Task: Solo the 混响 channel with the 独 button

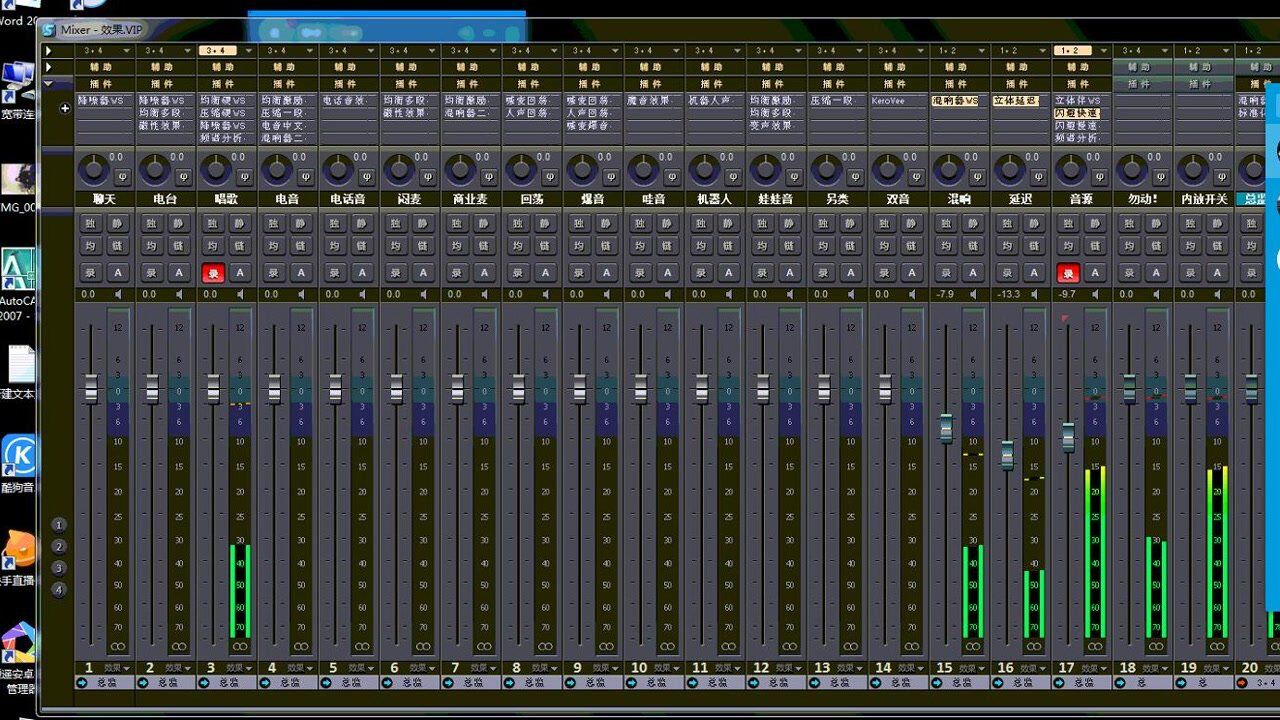Action: (945, 223)
